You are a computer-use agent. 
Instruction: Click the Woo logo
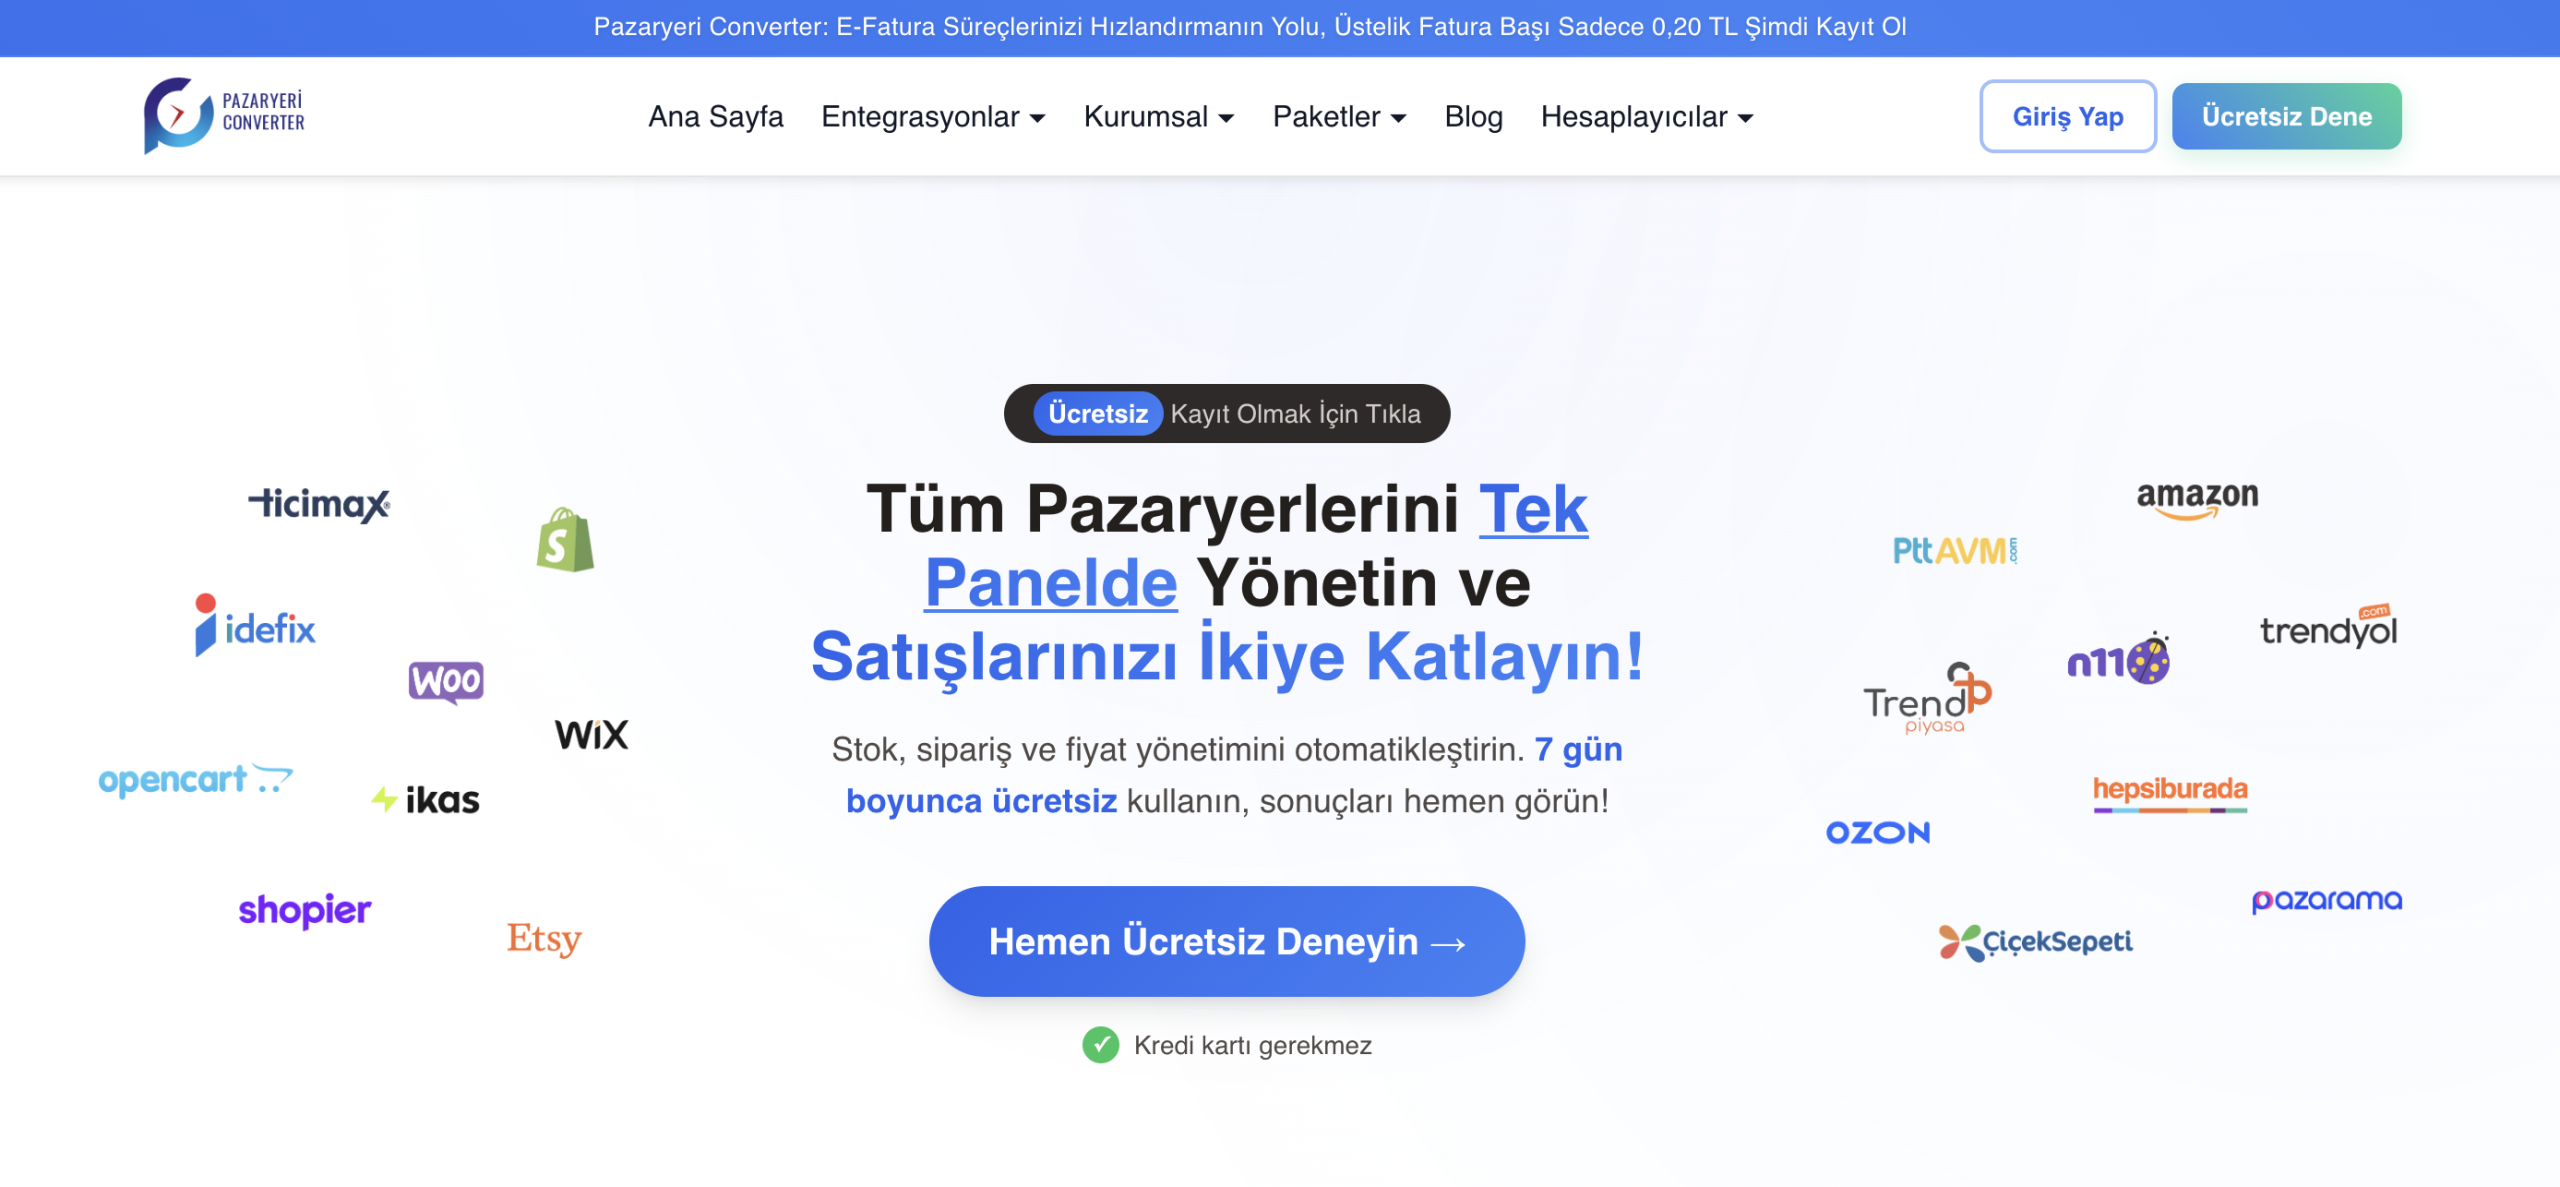click(446, 682)
